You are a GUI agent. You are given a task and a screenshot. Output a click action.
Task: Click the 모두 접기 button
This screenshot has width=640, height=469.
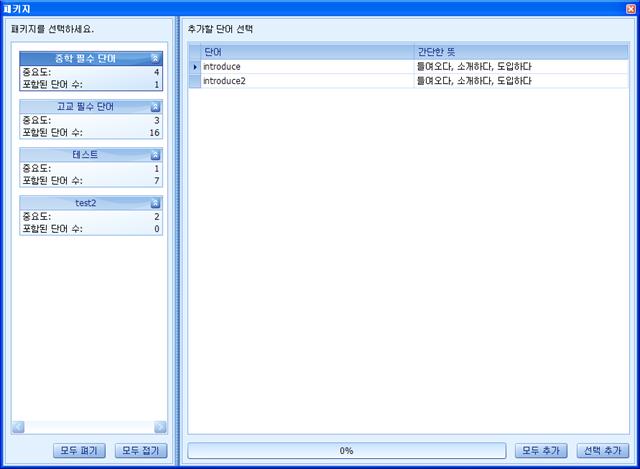(x=141, y=451)
